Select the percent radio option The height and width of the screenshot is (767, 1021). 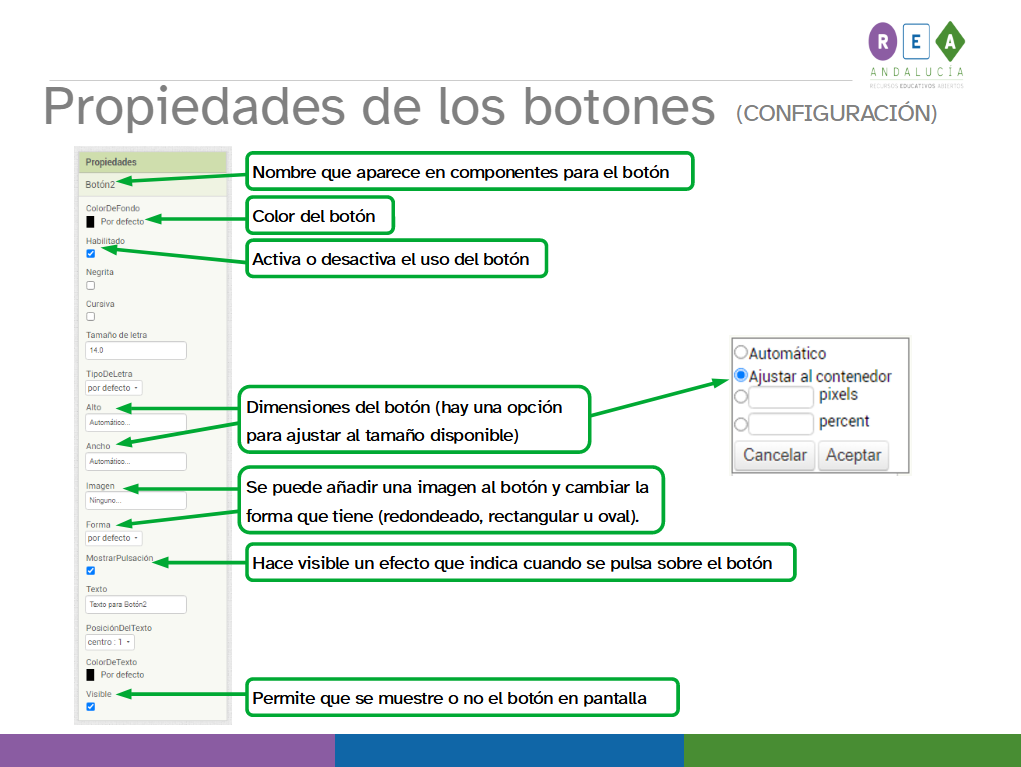click(x=741, y=423)
